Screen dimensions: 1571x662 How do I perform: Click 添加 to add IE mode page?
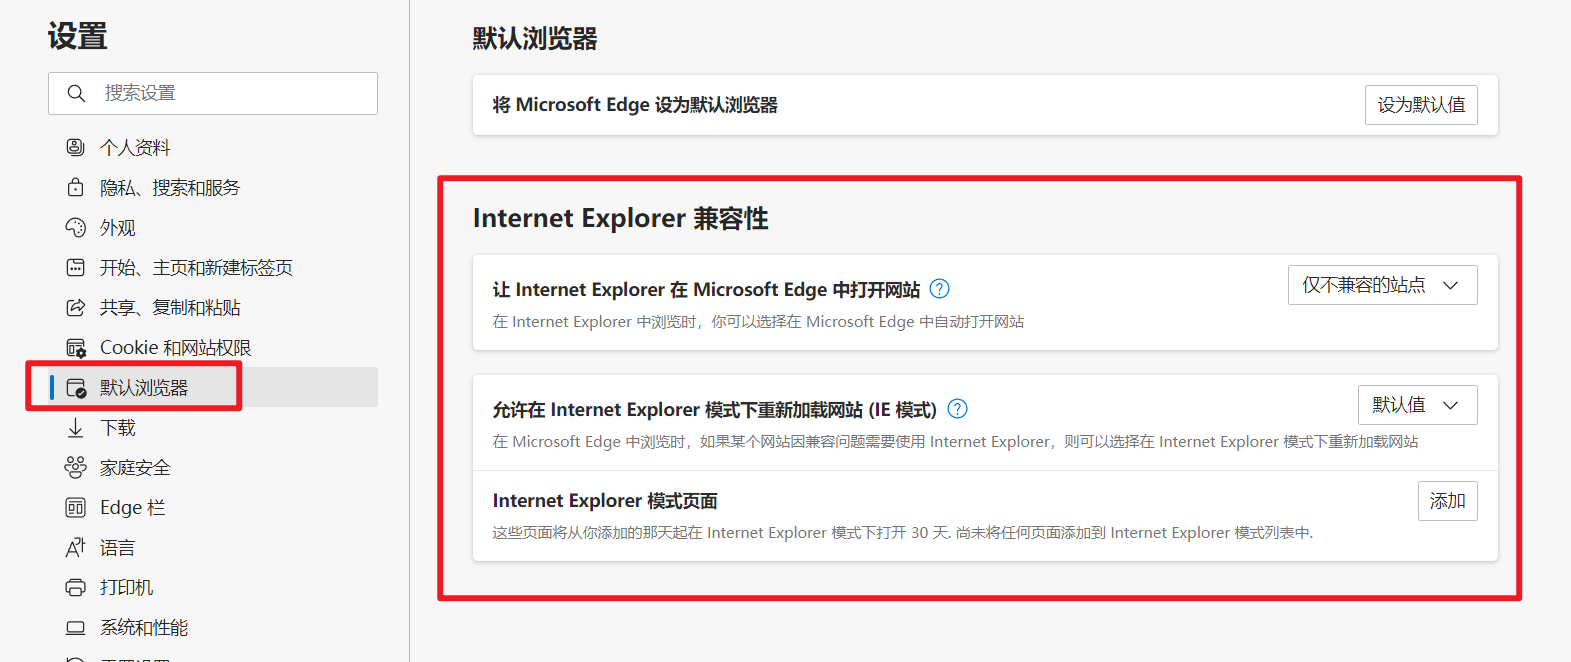pyautogui.click(x=1447, y=501)
